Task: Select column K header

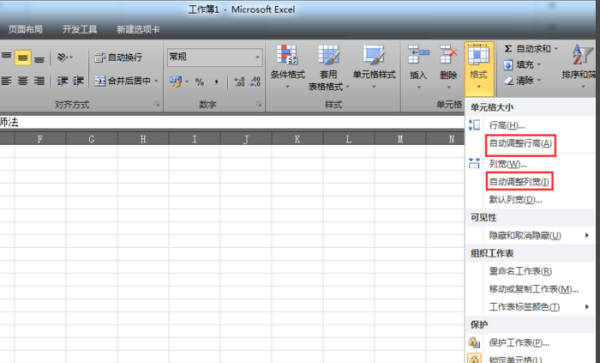Action: 297,139
